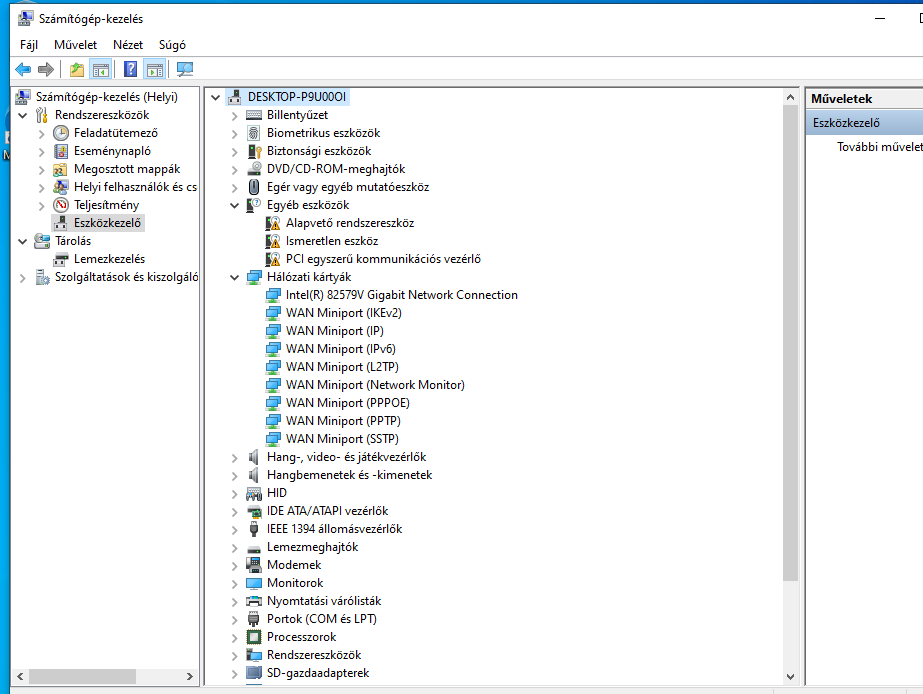Open the Művelet menu
Screen dimensions: 923x694
click(x=75, y=45)
